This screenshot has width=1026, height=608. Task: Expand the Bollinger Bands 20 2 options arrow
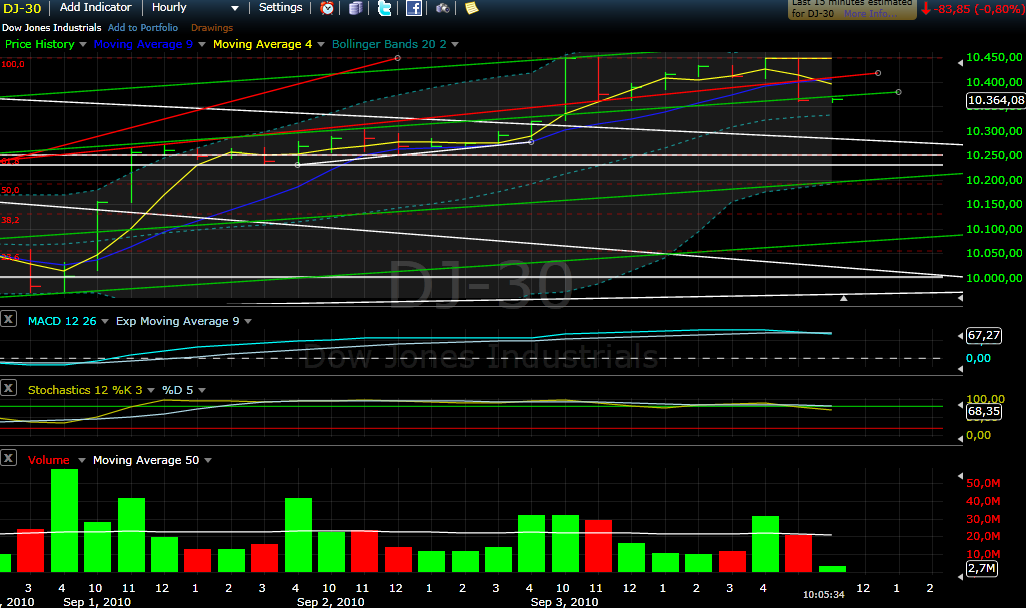pos(455,45)
